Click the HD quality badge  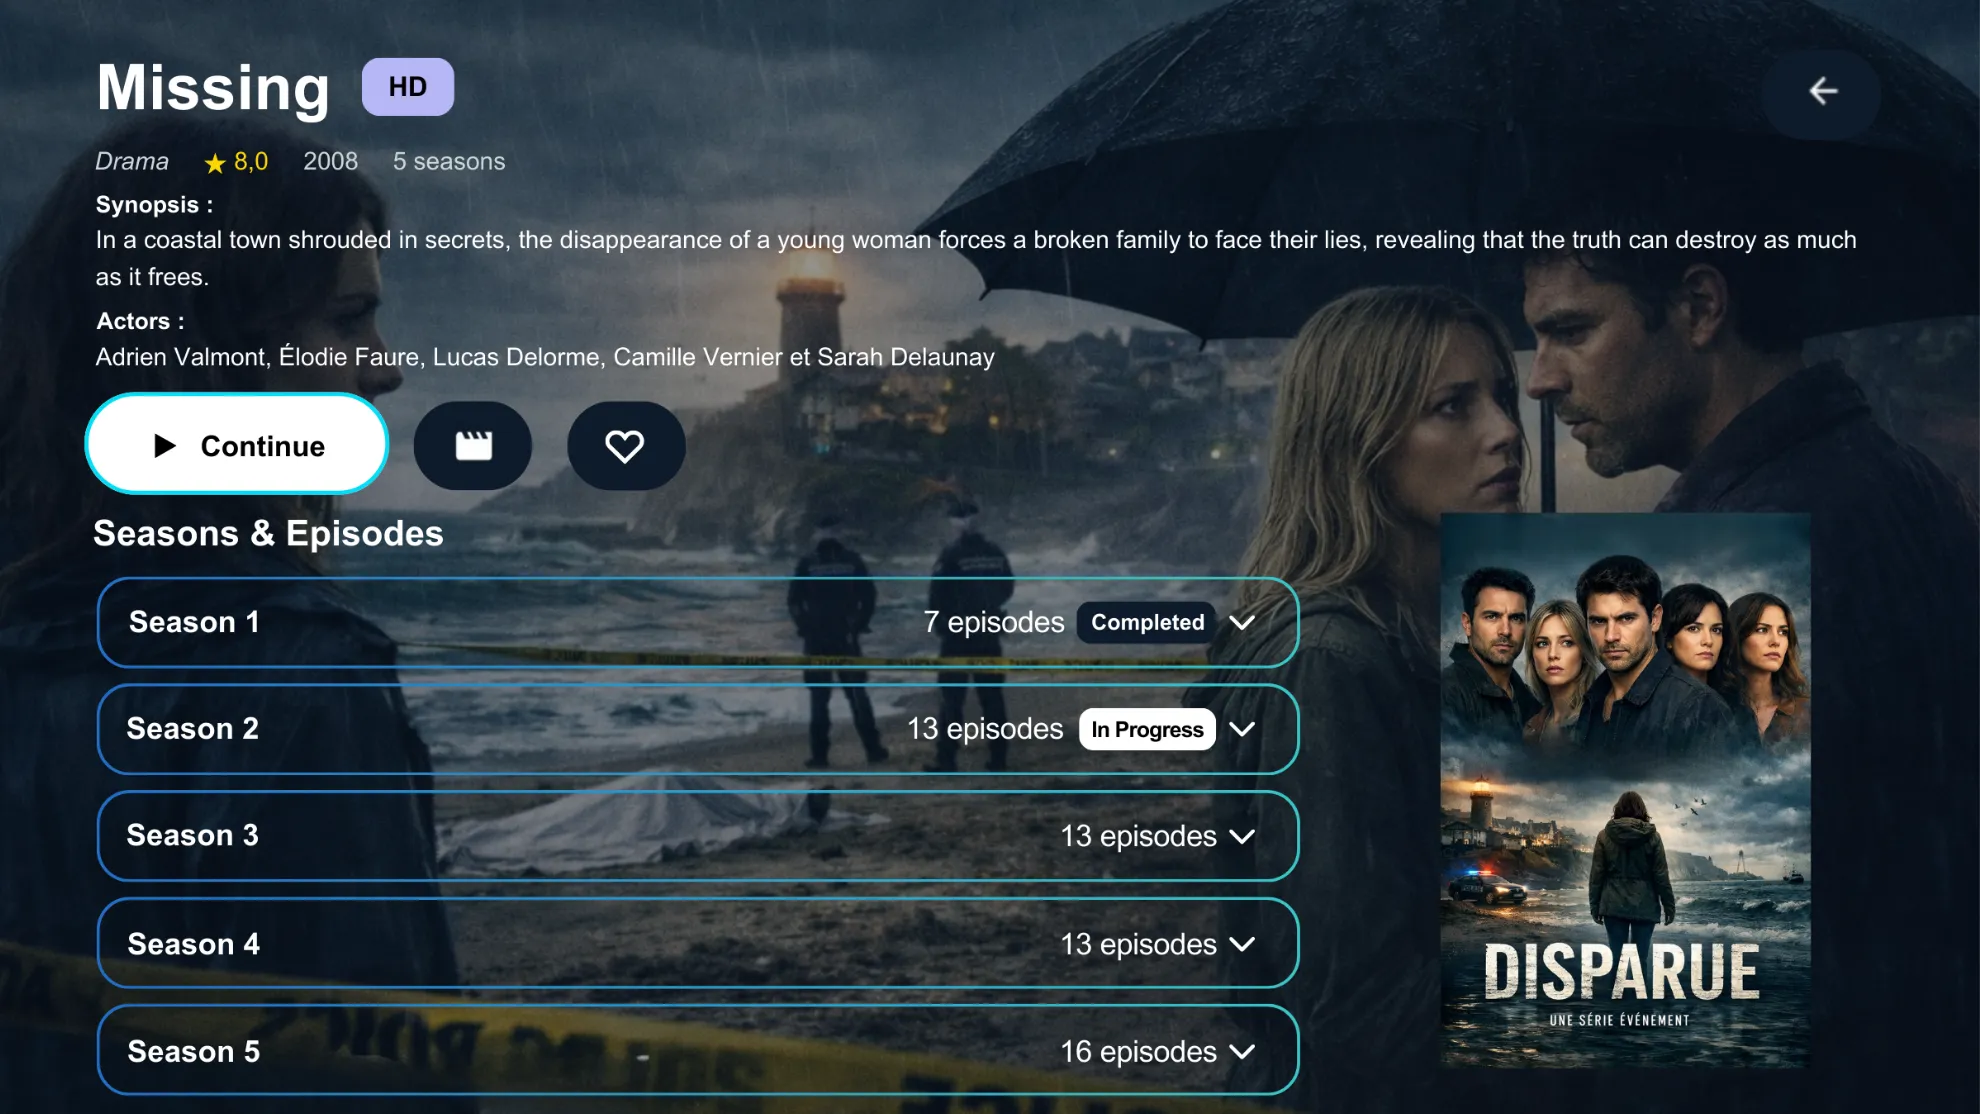tap(407, 87)
